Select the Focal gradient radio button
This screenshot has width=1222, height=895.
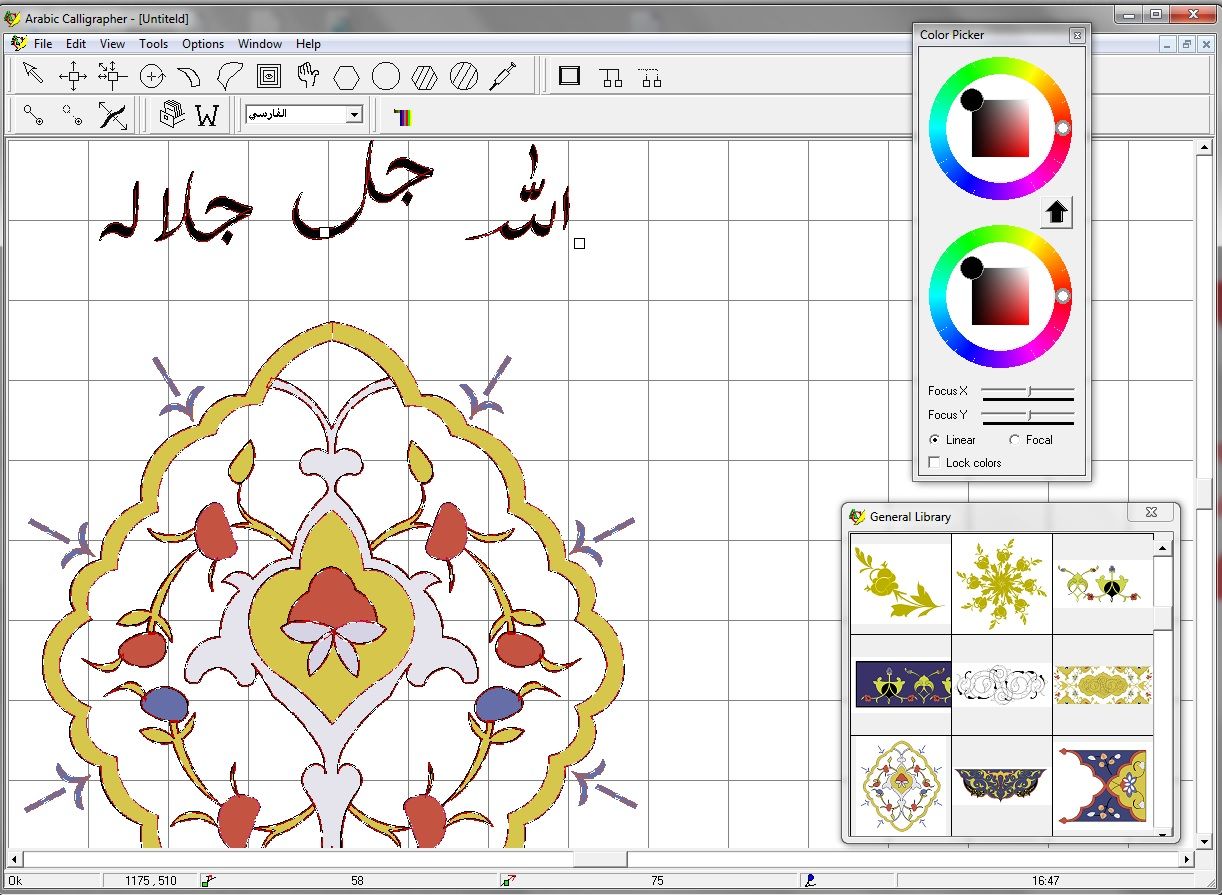[1014, 439]
